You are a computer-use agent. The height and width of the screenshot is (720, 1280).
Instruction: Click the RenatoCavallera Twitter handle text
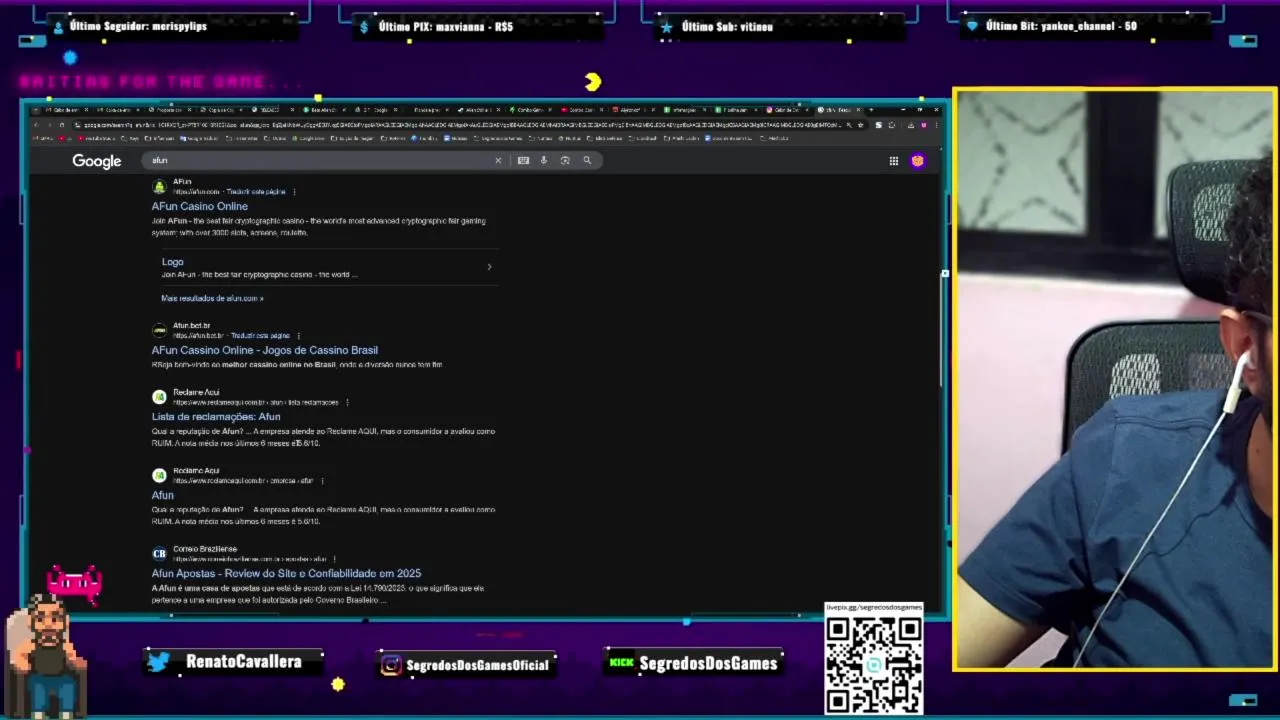(243, 662)
